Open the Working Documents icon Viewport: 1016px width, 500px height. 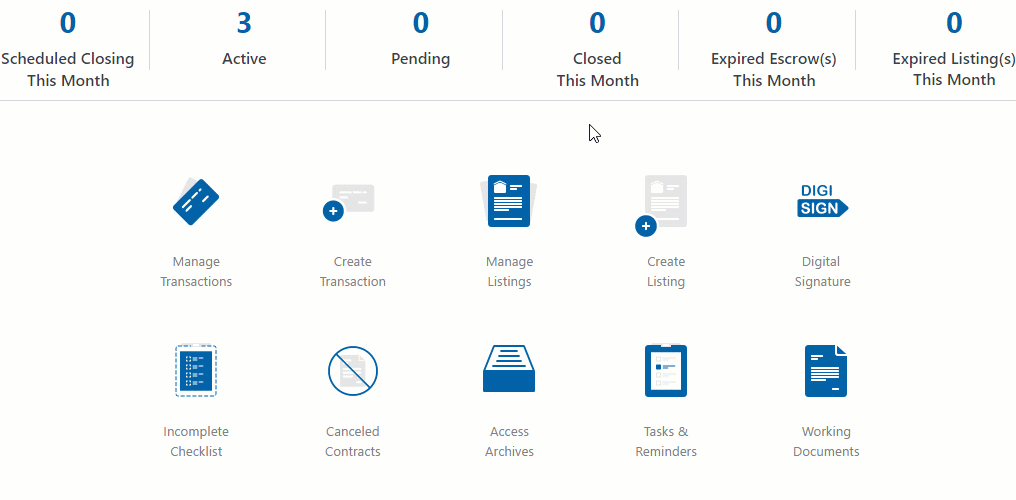pyautogui.click(x=826, y=370)
